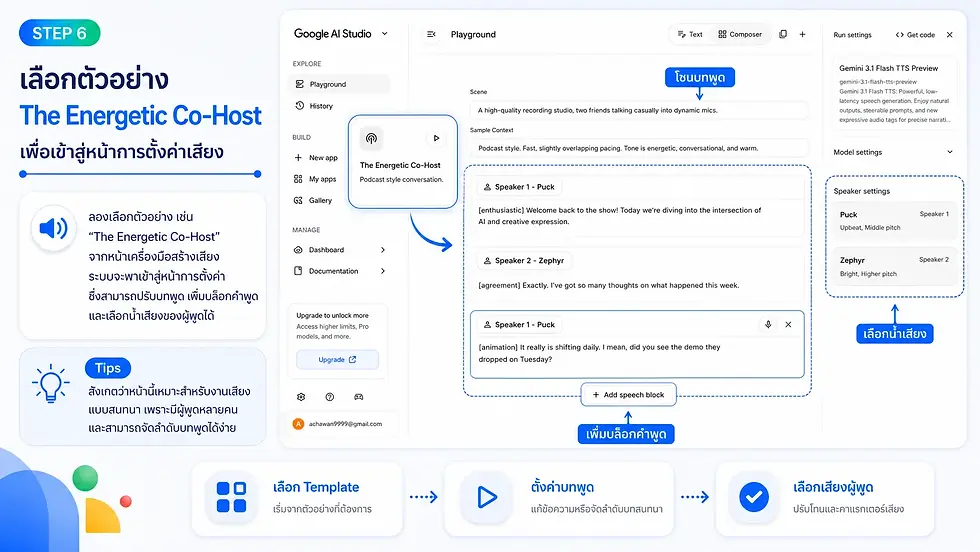Click the Text mode icon
This screenshot has width=980, height=552.
click(x=681, y=34)
